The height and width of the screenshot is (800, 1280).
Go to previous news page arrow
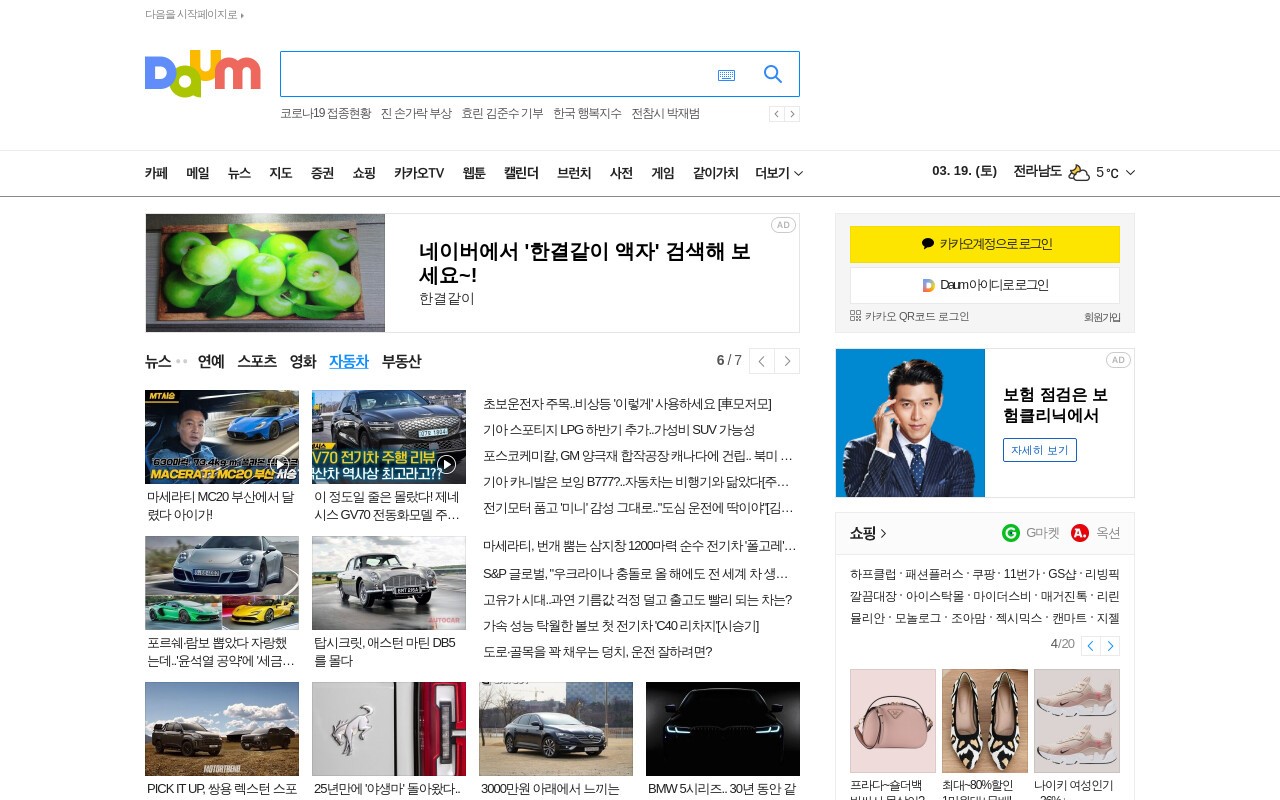click(762, 361)
